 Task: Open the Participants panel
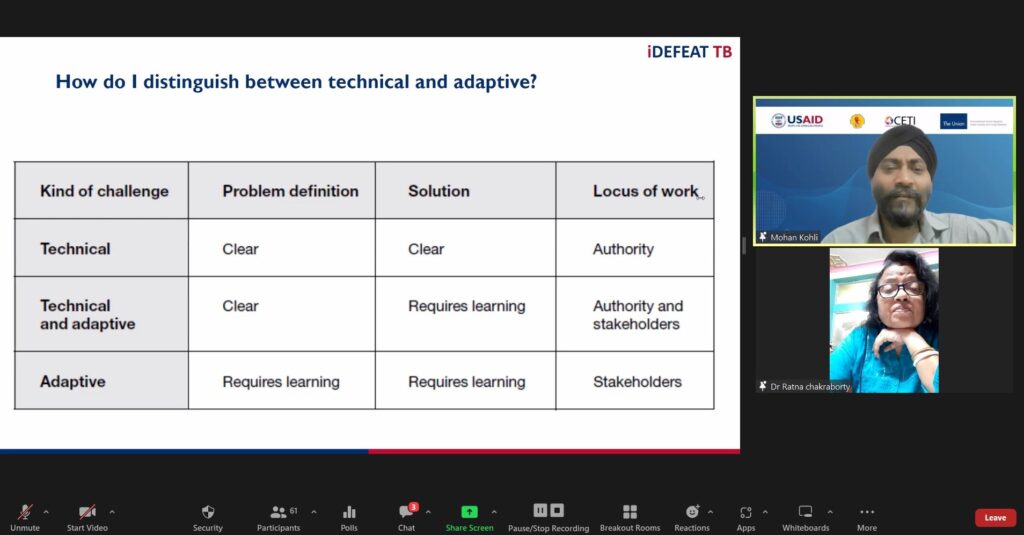[278, 512]
